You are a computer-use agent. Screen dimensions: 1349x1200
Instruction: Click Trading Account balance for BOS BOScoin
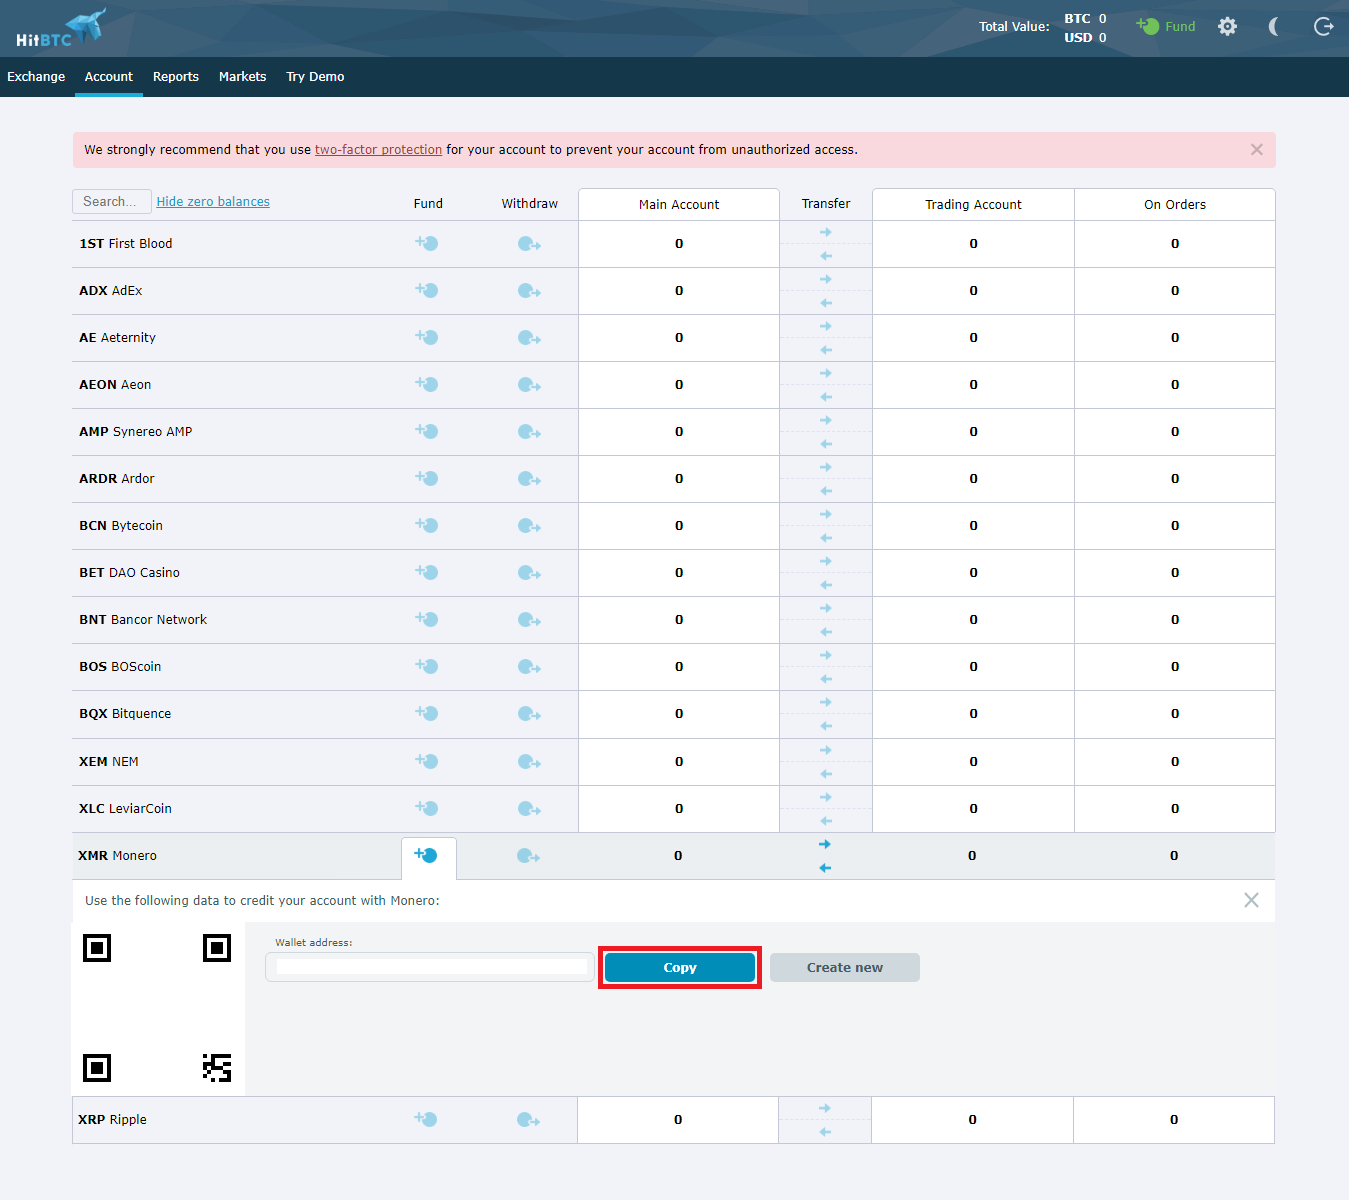pos(973,667)
